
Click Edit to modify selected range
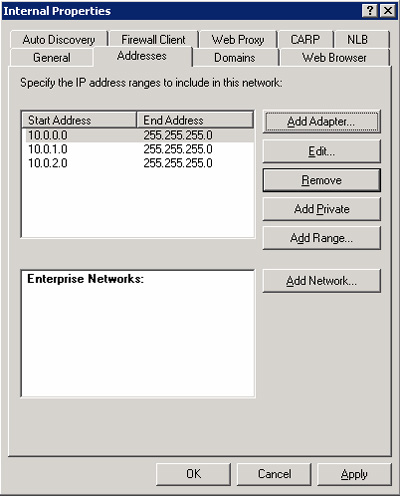(x=321, y=151)
